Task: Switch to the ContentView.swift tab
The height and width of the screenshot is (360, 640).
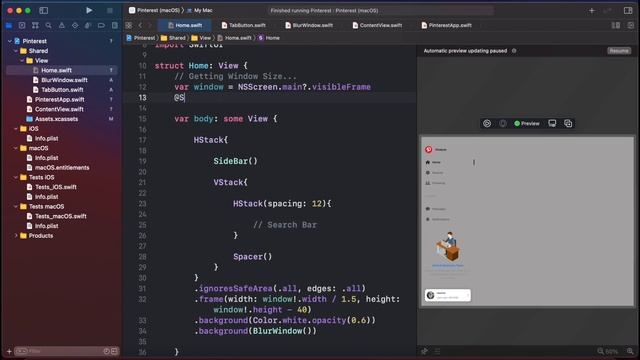Action: [377, 25]
